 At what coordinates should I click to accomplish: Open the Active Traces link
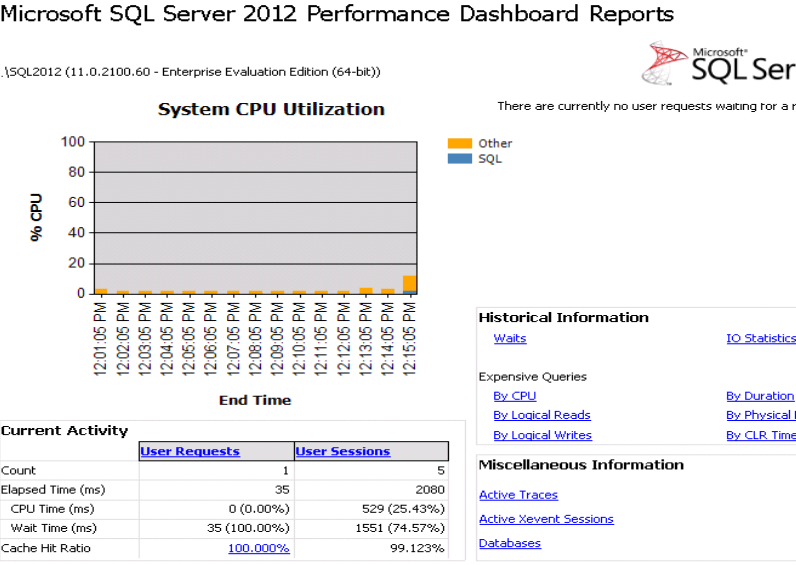click(x=518, y=495)
